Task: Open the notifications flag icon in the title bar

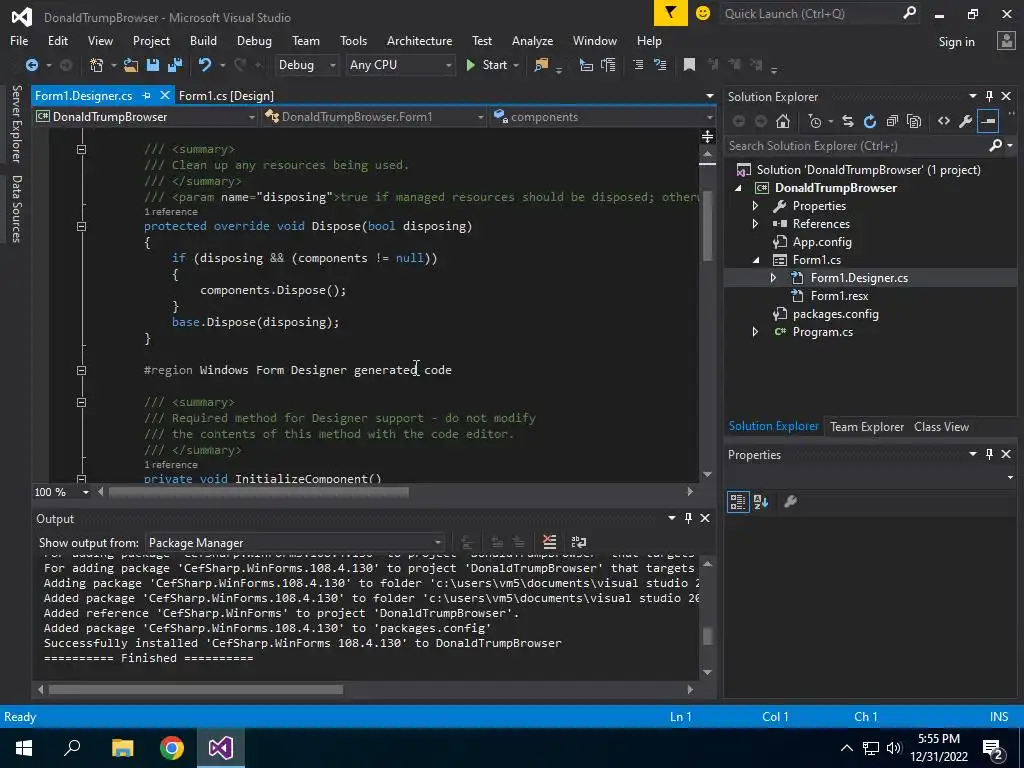Action: 671,13
